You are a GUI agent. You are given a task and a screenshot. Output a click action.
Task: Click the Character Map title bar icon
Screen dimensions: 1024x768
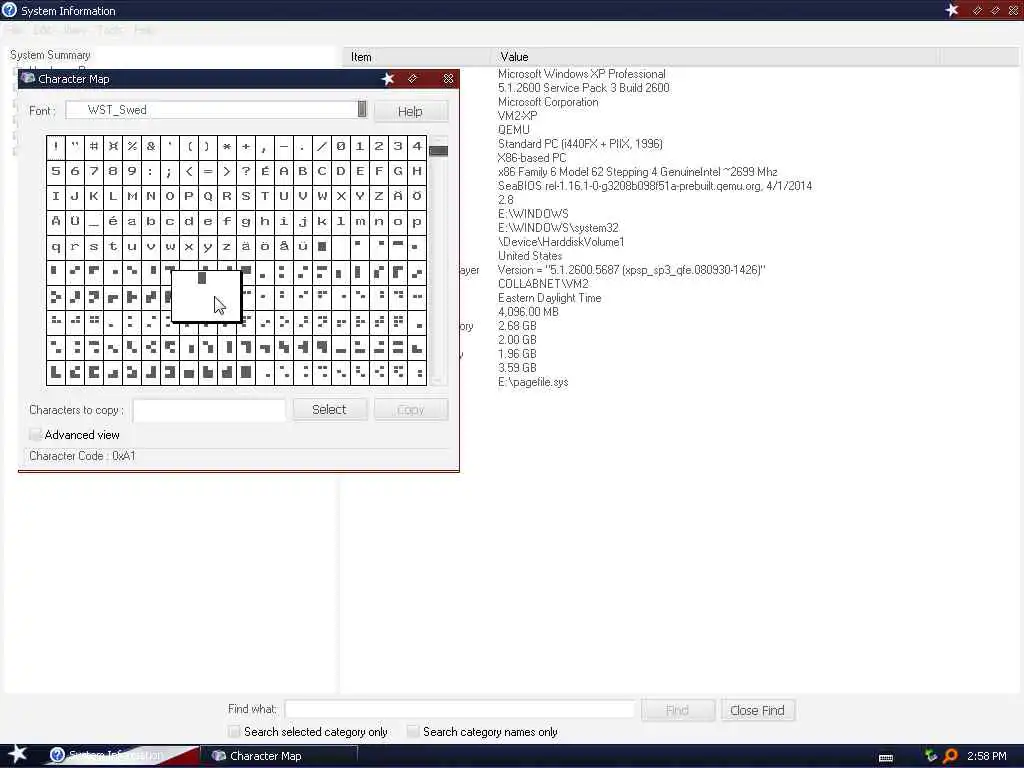point(27,78)
